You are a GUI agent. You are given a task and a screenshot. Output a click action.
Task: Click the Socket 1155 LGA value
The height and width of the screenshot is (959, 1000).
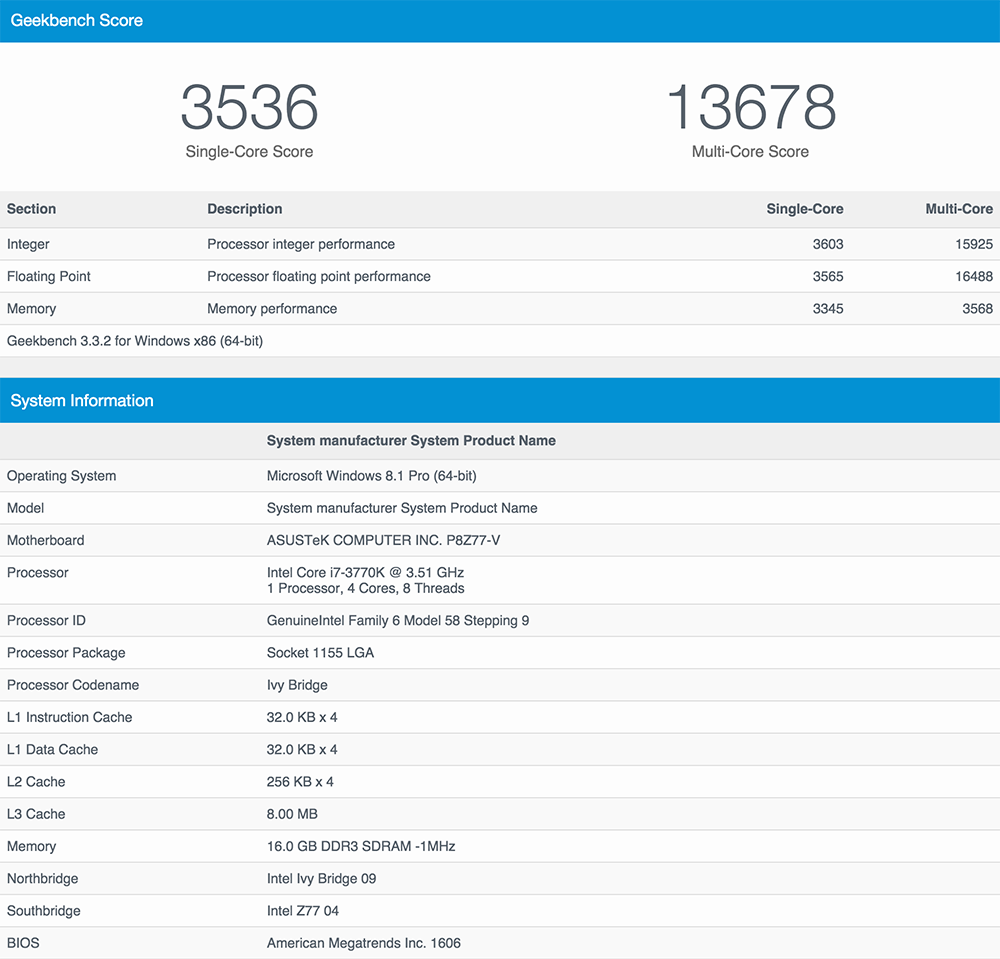pyautogui.click(x=320, y=653)
